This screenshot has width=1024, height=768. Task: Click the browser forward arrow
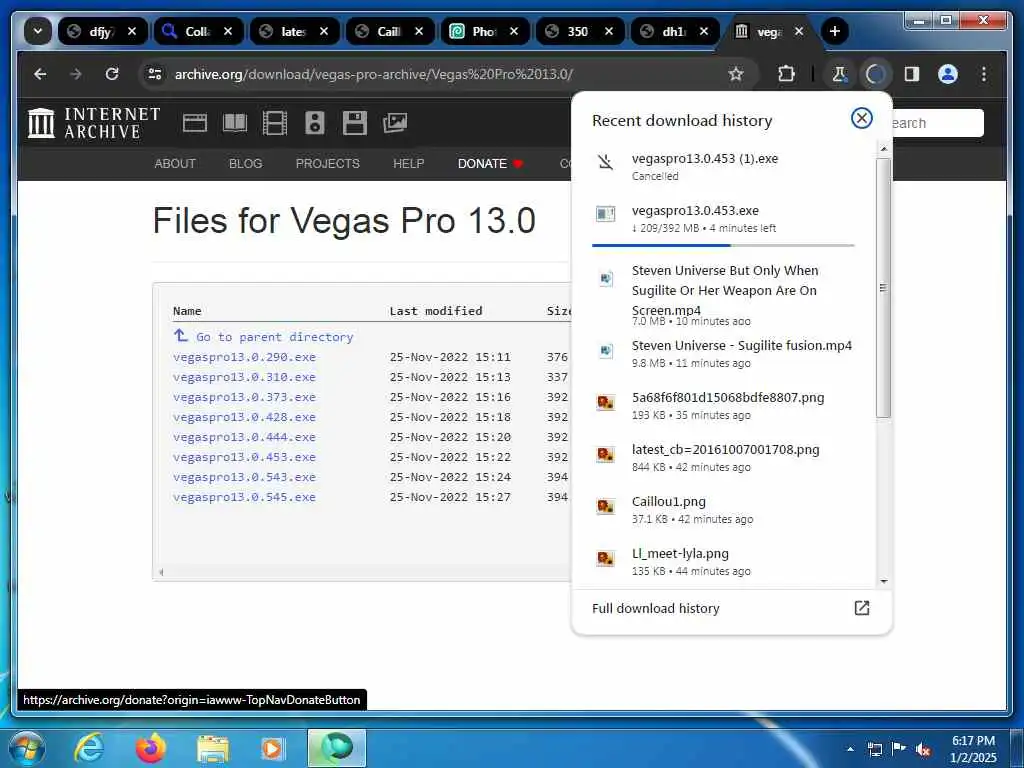pyautogui.click(x=76, y=74)
